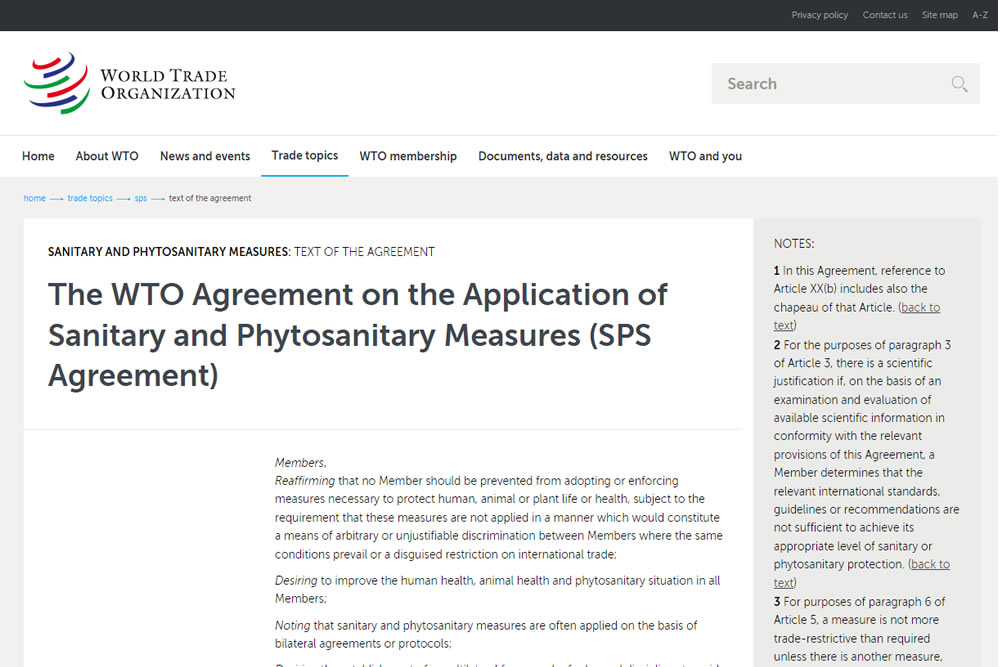
Task: Click the home breadcrumb link
Action: point(35,198)
